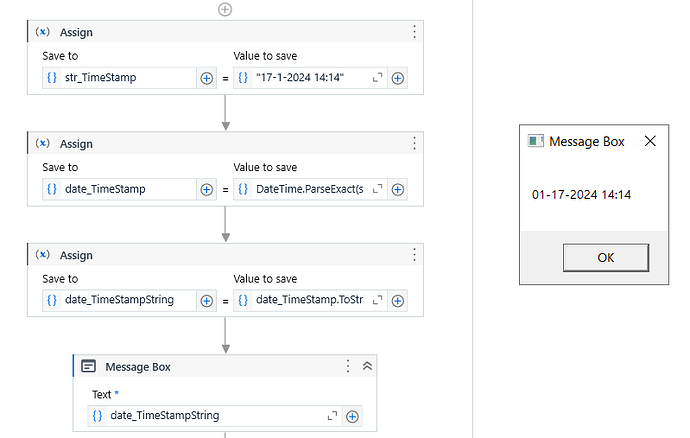
Task: Click plus button beside str_TimeStamp field
Action: (x=207, y=78)
